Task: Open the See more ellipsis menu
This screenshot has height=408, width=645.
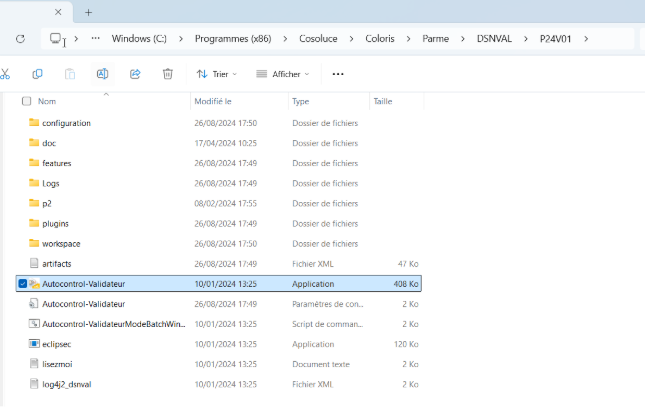Action: [338, 74]
